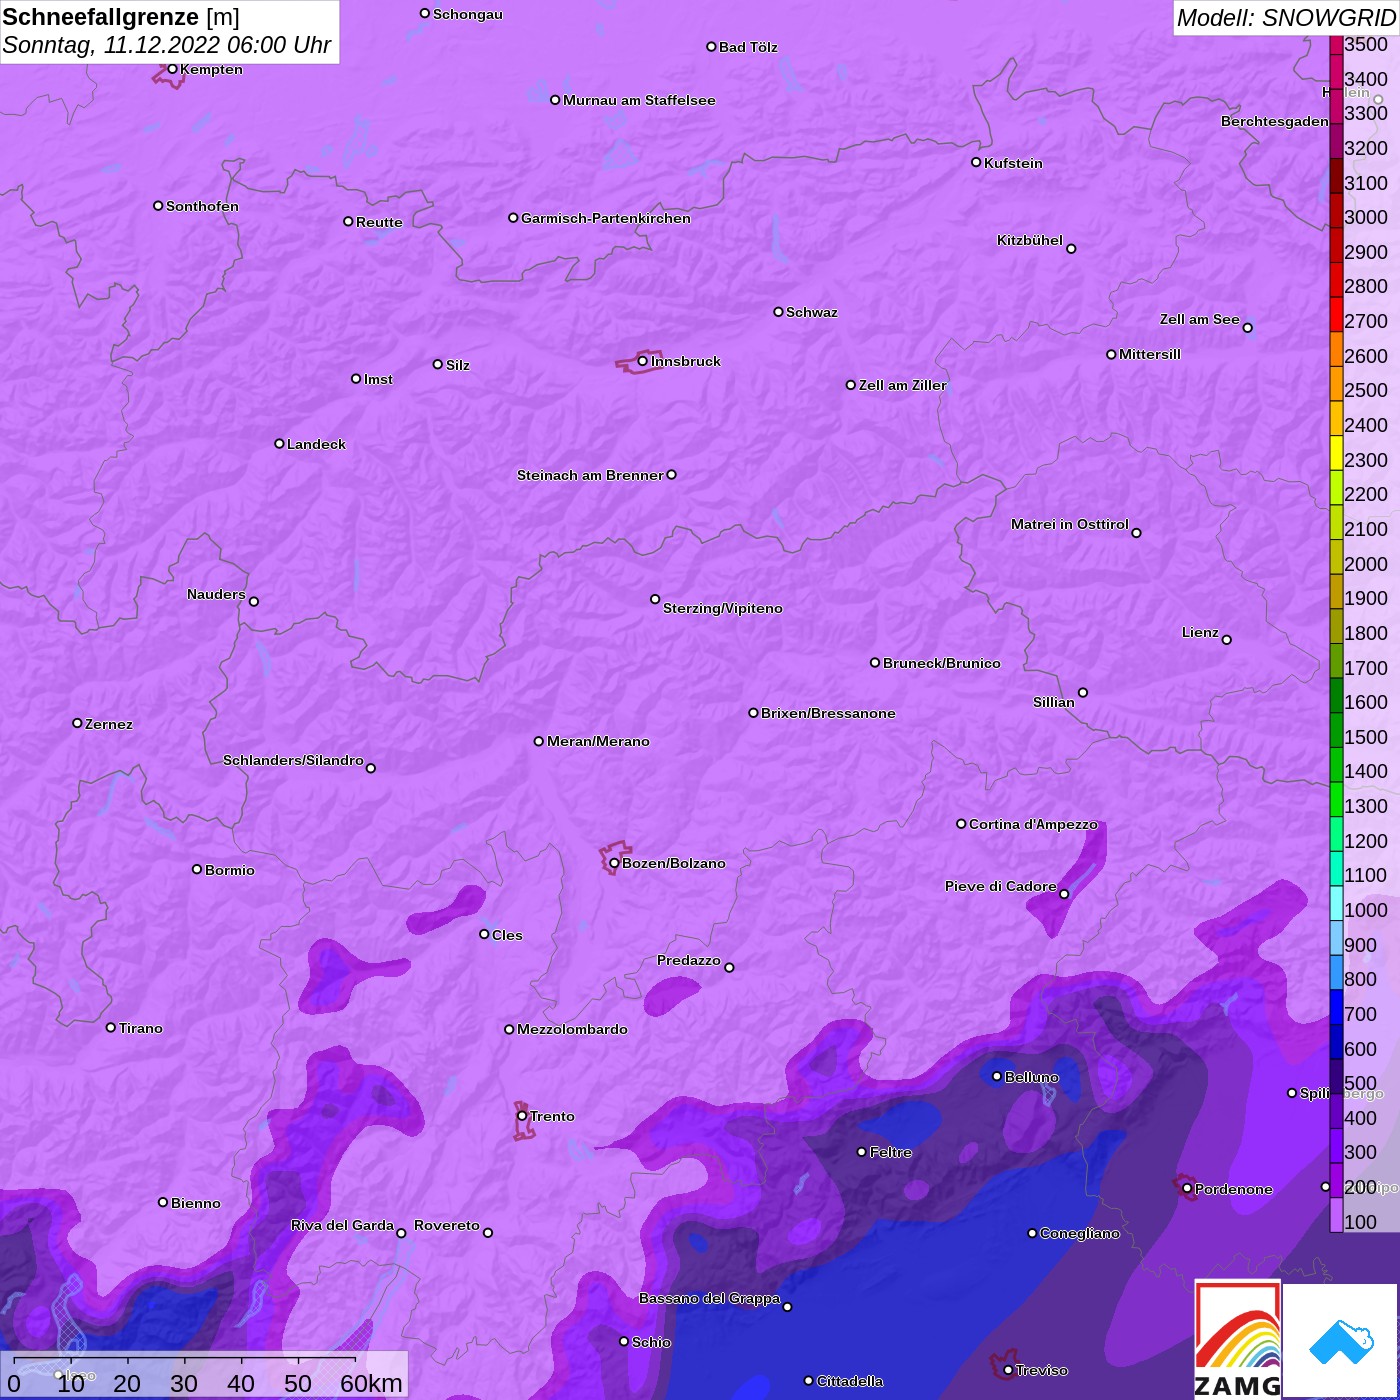Click the "Zell am Ziller" map label
Image resolution: width=1400 pixels, height=1400 pixels.
[903, 385]
